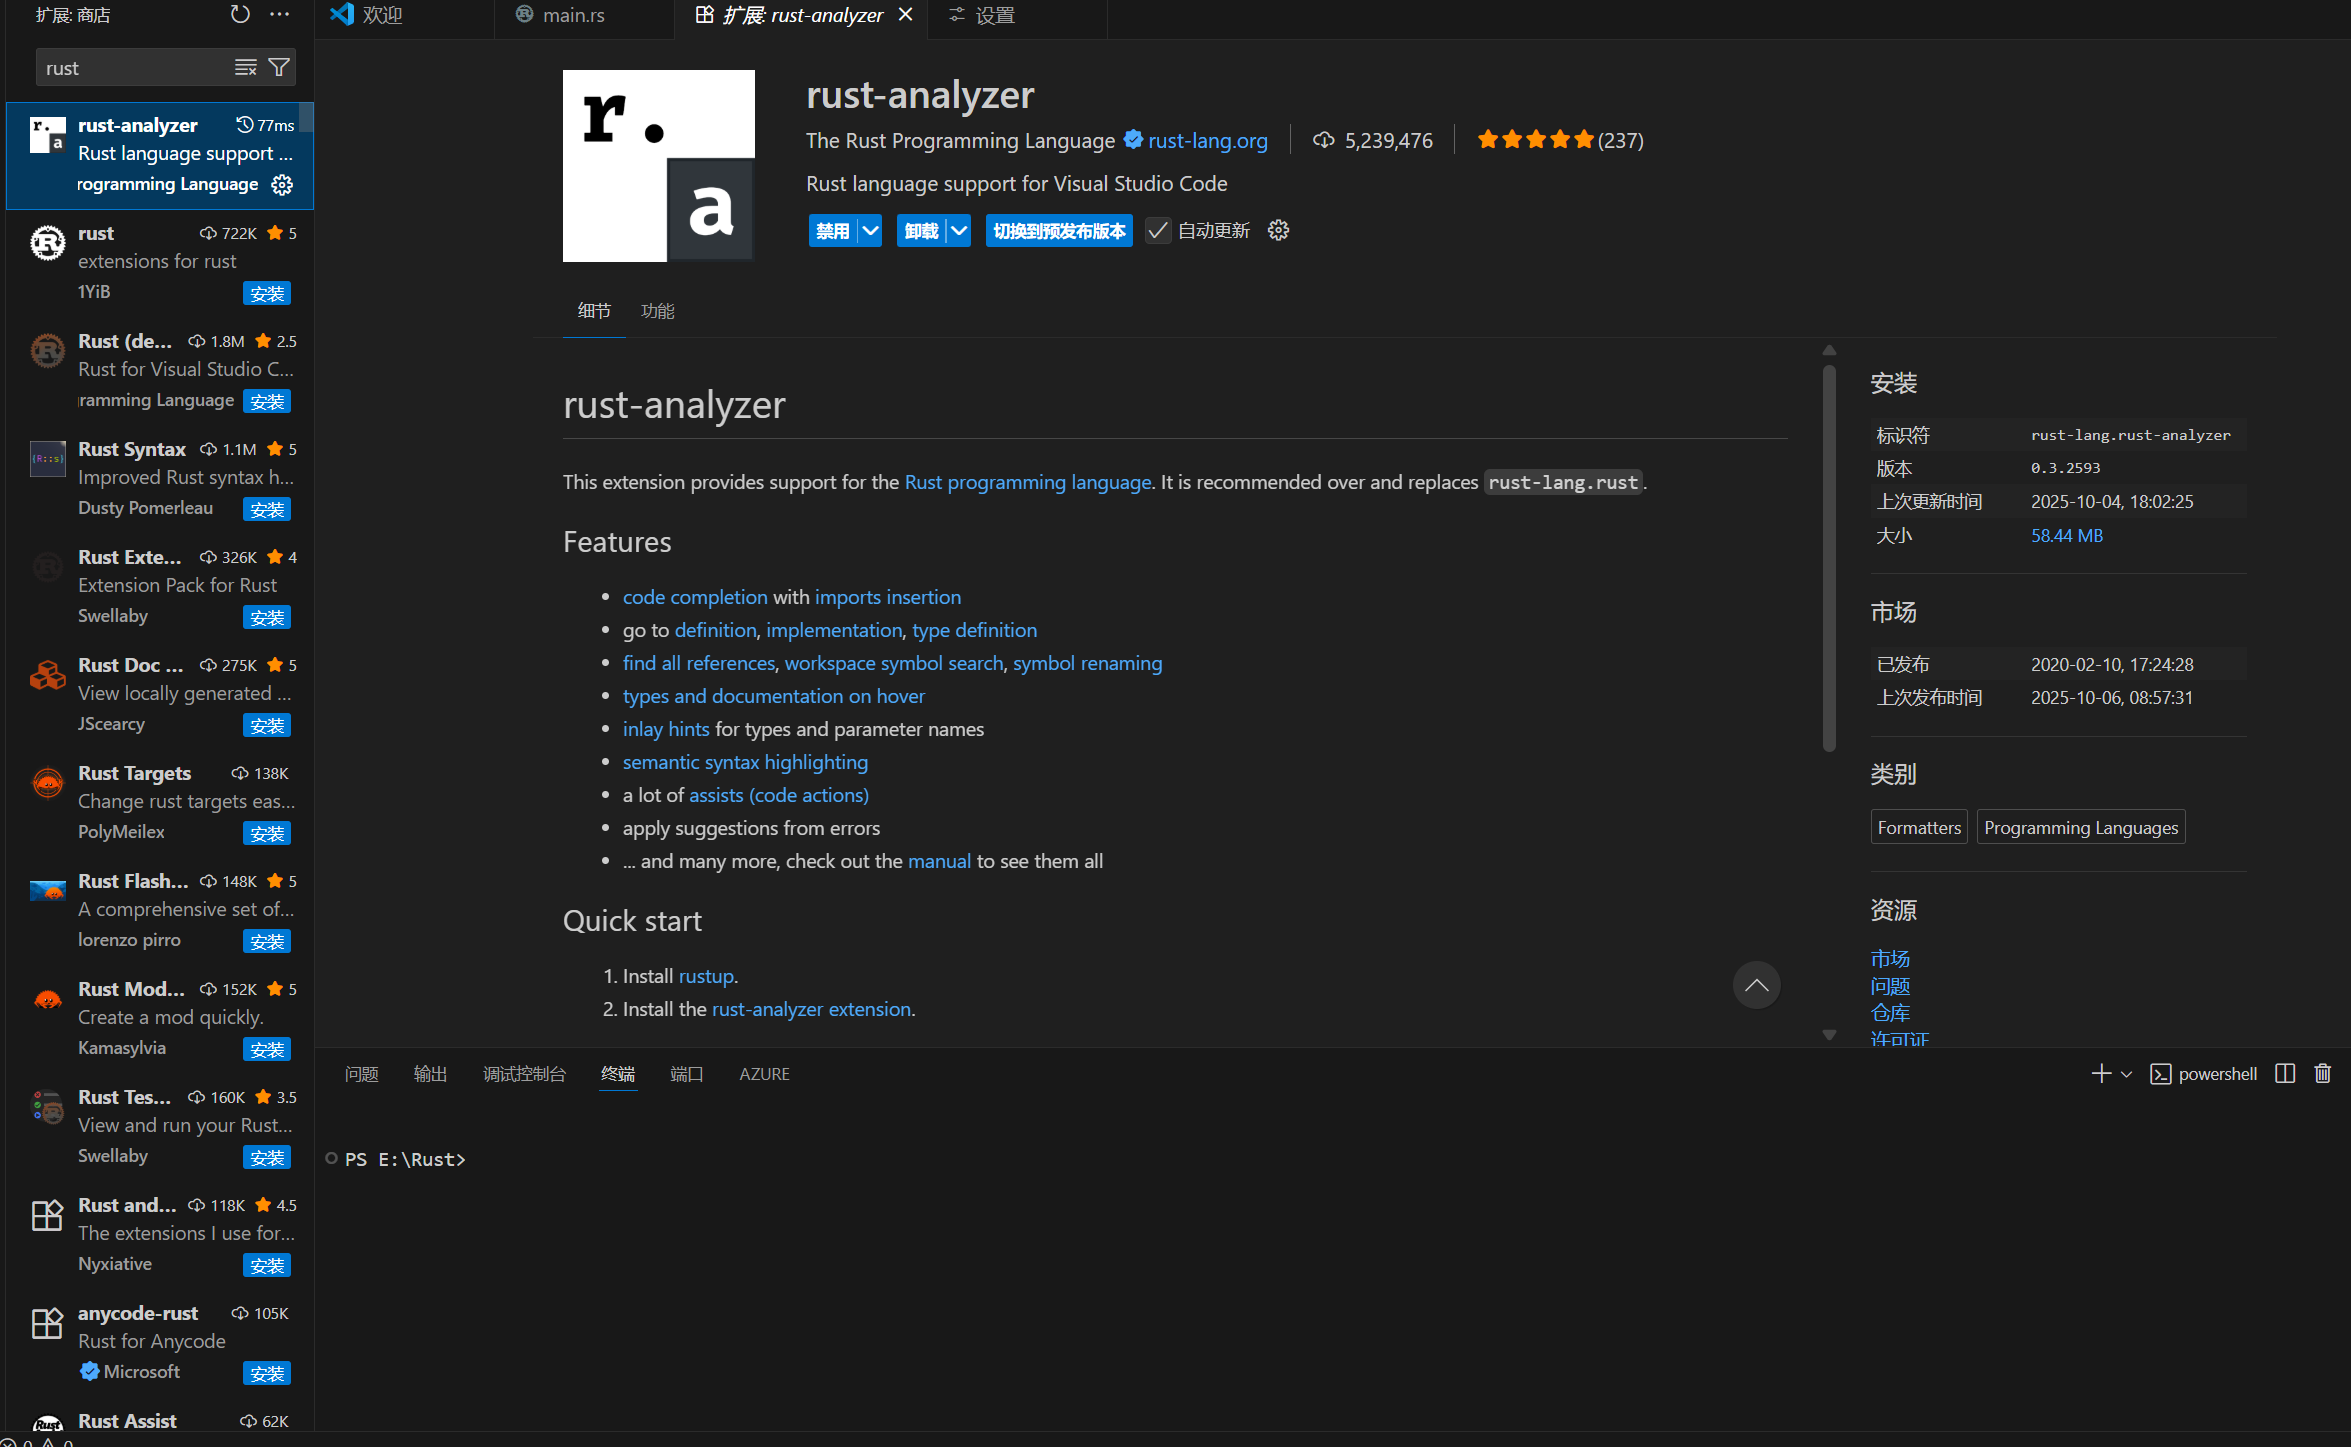Switch to the 功能 tab
Viewport: 2351px width, 1447px height.
click(x=657, y=310)
